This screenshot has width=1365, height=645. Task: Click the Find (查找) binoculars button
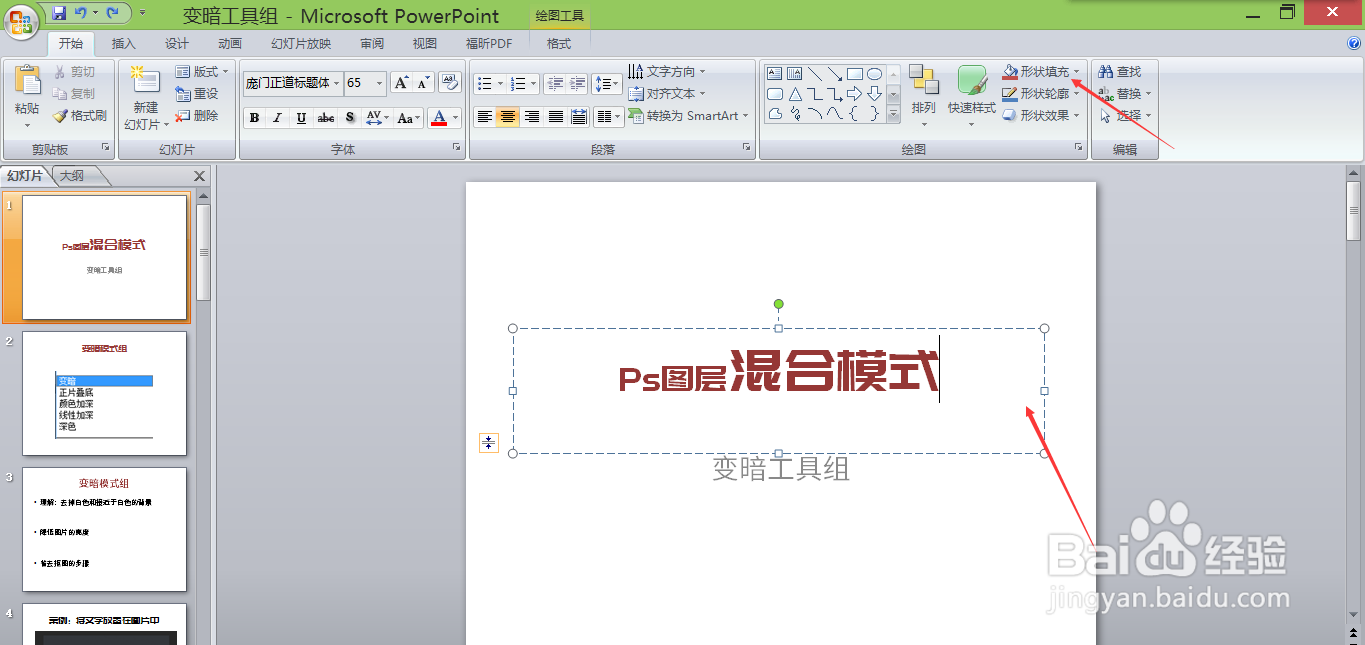1120,71
